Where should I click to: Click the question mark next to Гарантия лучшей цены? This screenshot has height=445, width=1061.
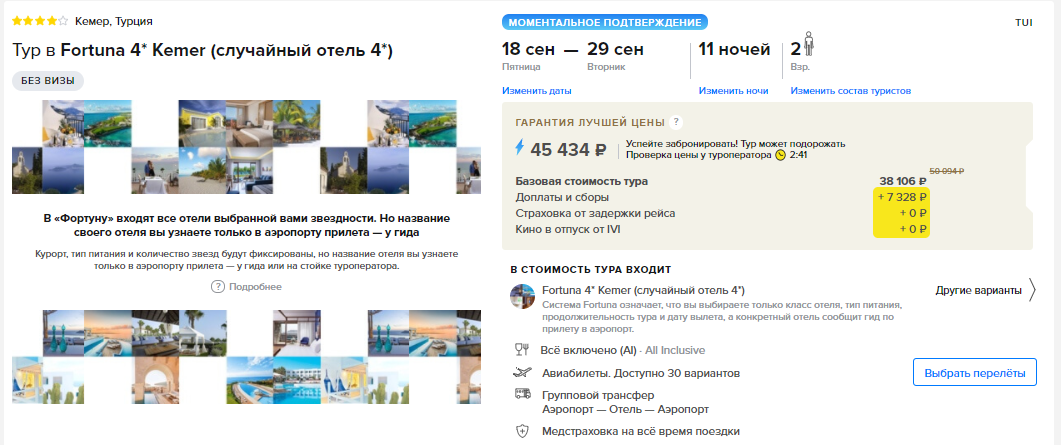(675, 122)
